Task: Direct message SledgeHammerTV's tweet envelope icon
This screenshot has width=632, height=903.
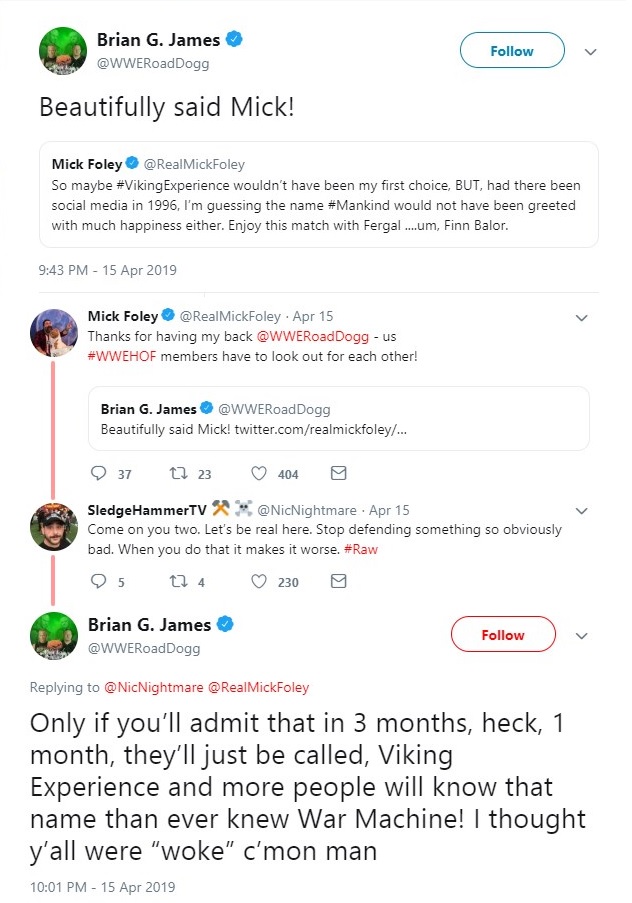Action: point(338,581)
